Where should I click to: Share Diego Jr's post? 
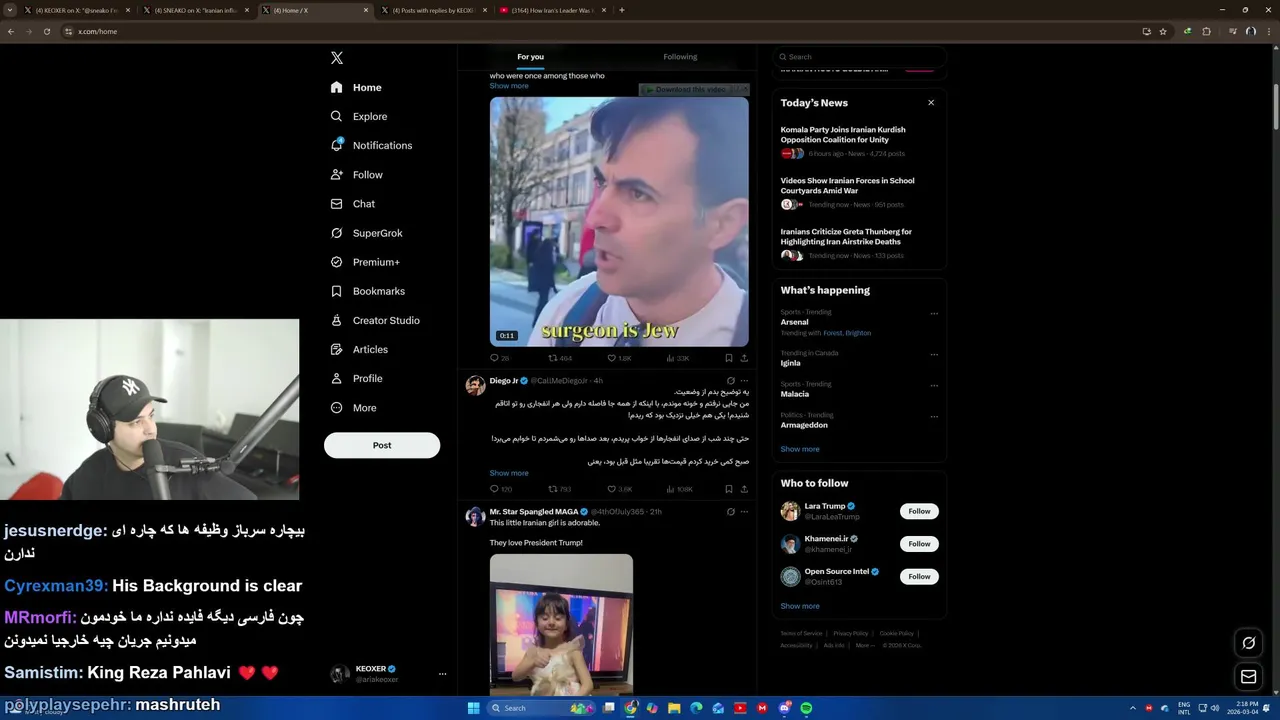pos(744,489)
